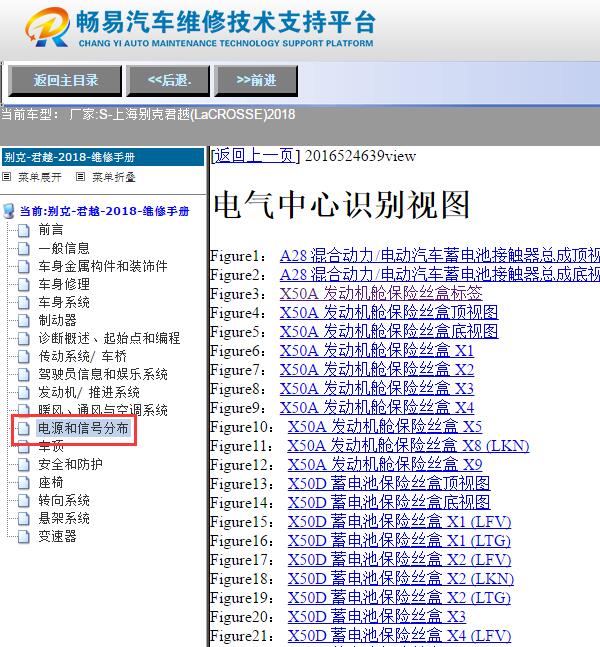Screen dimensions: 600x647
Task: Click page icon next to 发动机/推进系统
Action: [x=24, y=392]
